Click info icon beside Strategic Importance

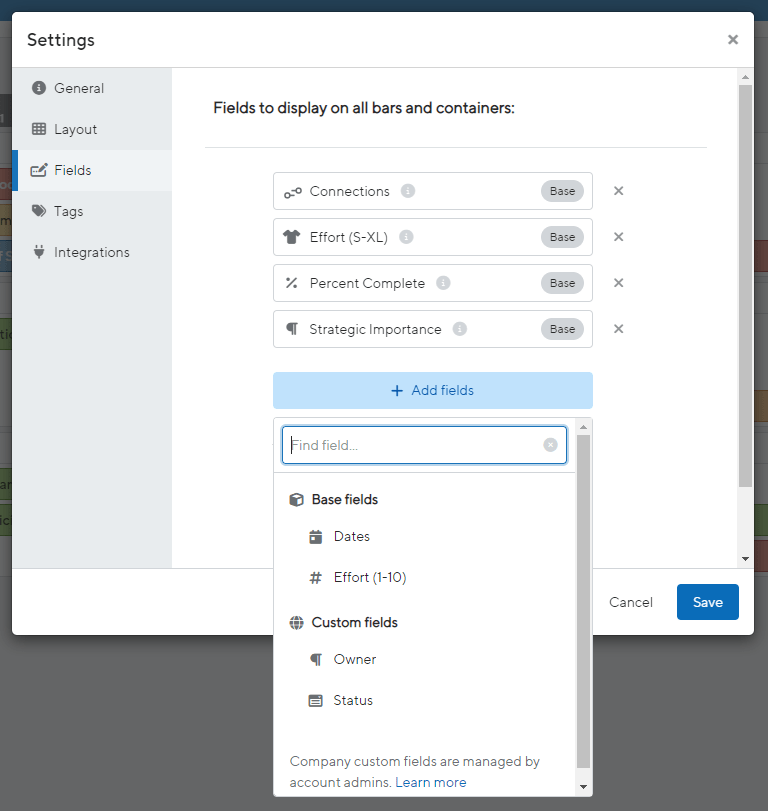coord(460,329)
